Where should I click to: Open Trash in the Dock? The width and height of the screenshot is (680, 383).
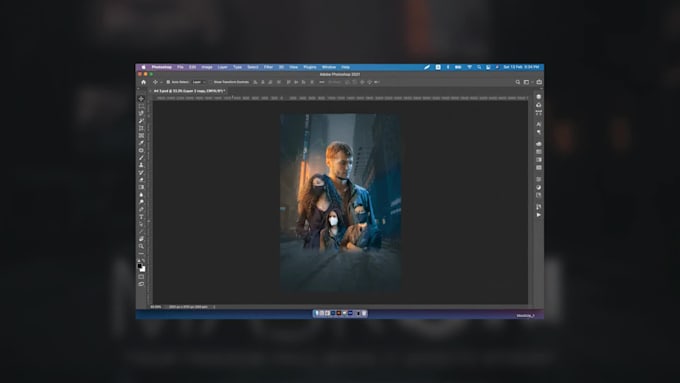click(364, 313)
